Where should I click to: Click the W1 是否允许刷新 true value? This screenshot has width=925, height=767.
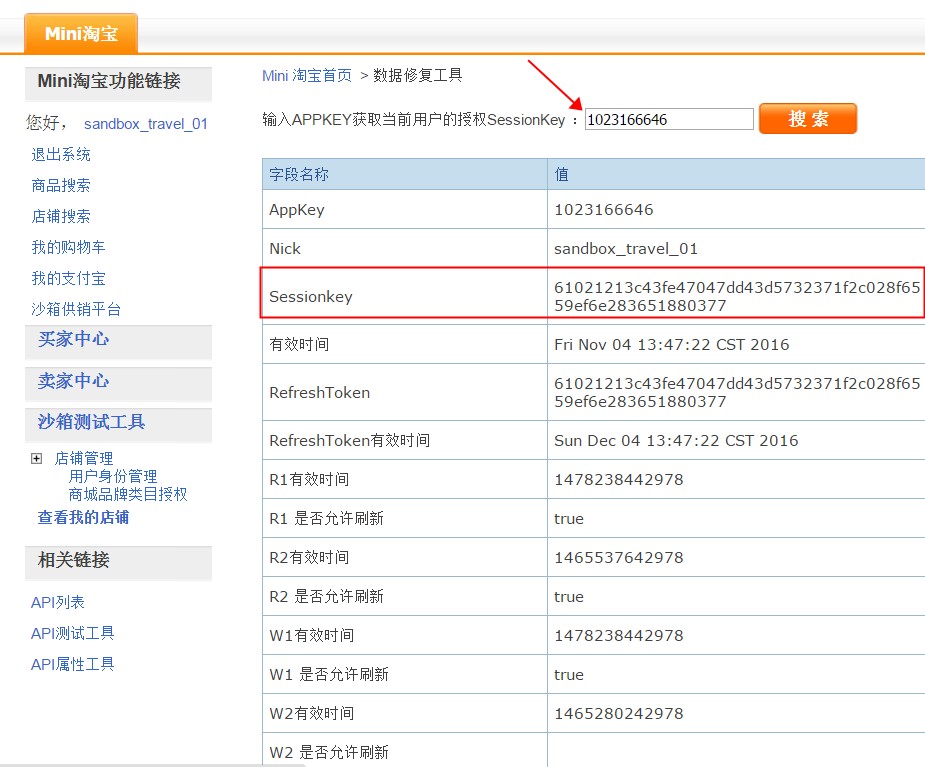click(x=569, y=674)
